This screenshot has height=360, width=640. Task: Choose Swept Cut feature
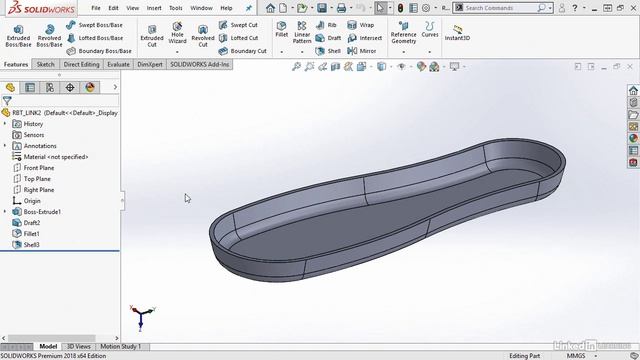(x=238, y=25)
